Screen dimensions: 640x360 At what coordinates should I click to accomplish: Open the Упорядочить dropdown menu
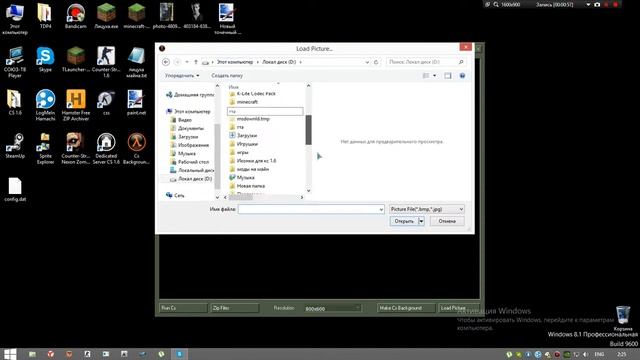coord(182,76)
